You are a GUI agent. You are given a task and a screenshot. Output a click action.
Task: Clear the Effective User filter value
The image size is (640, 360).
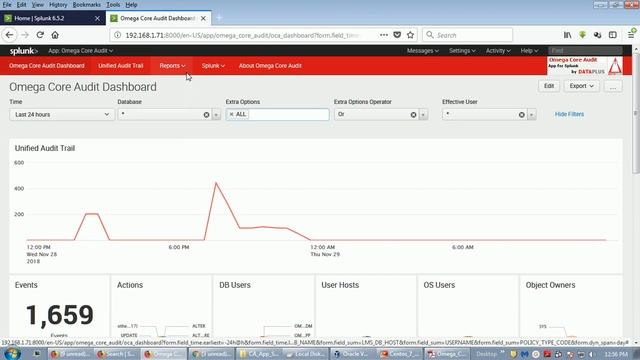pyautogui.click(x=522, y=115)
